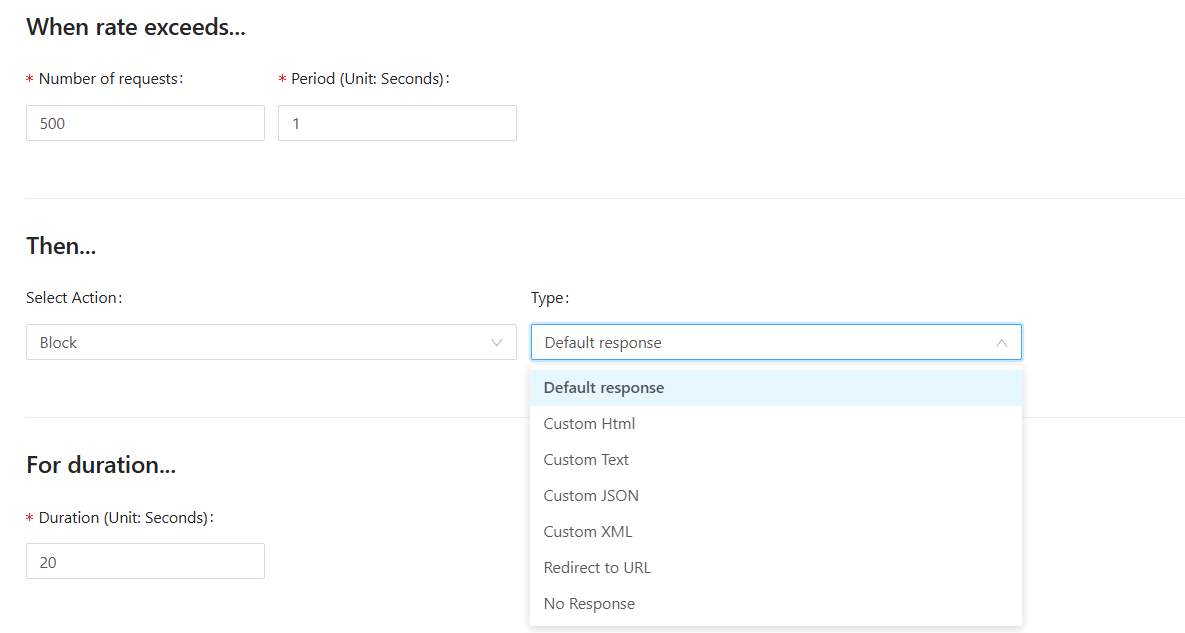Choose the No Response option

click(589, 604)
